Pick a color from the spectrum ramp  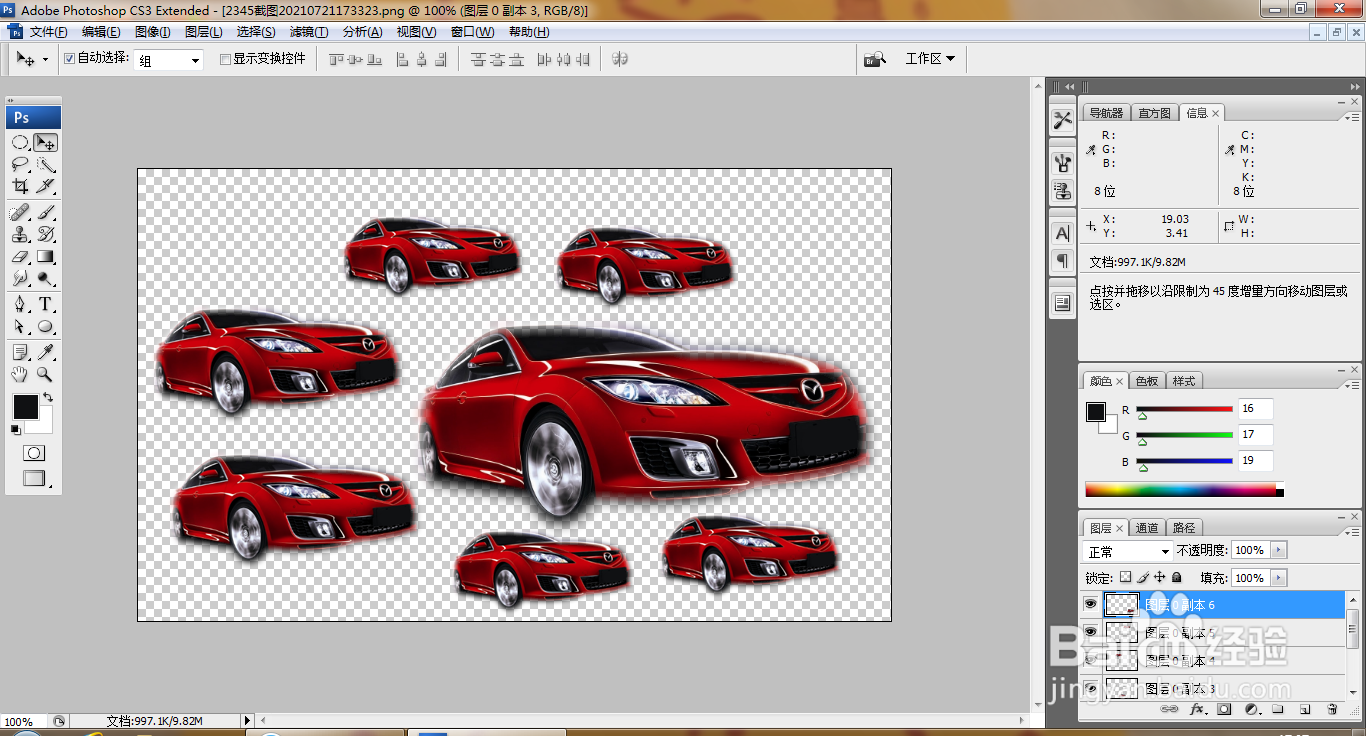pos(1184,490)
